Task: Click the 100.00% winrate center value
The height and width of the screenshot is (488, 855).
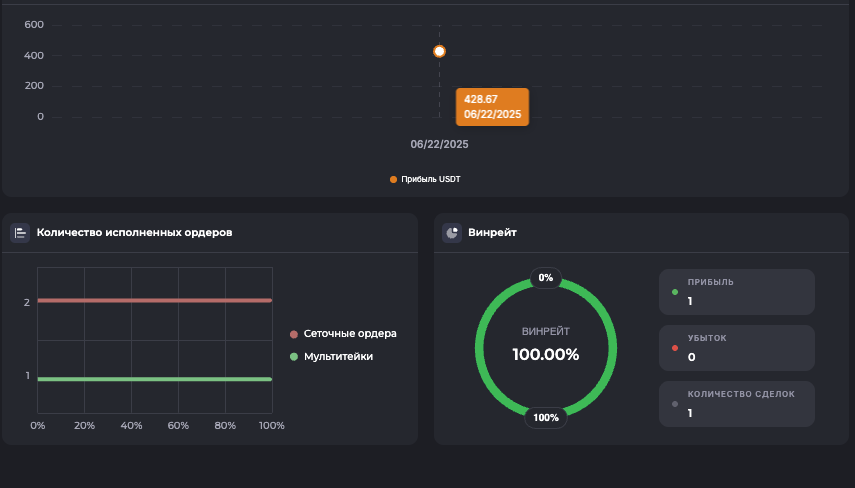Action: tap(545, 354)
